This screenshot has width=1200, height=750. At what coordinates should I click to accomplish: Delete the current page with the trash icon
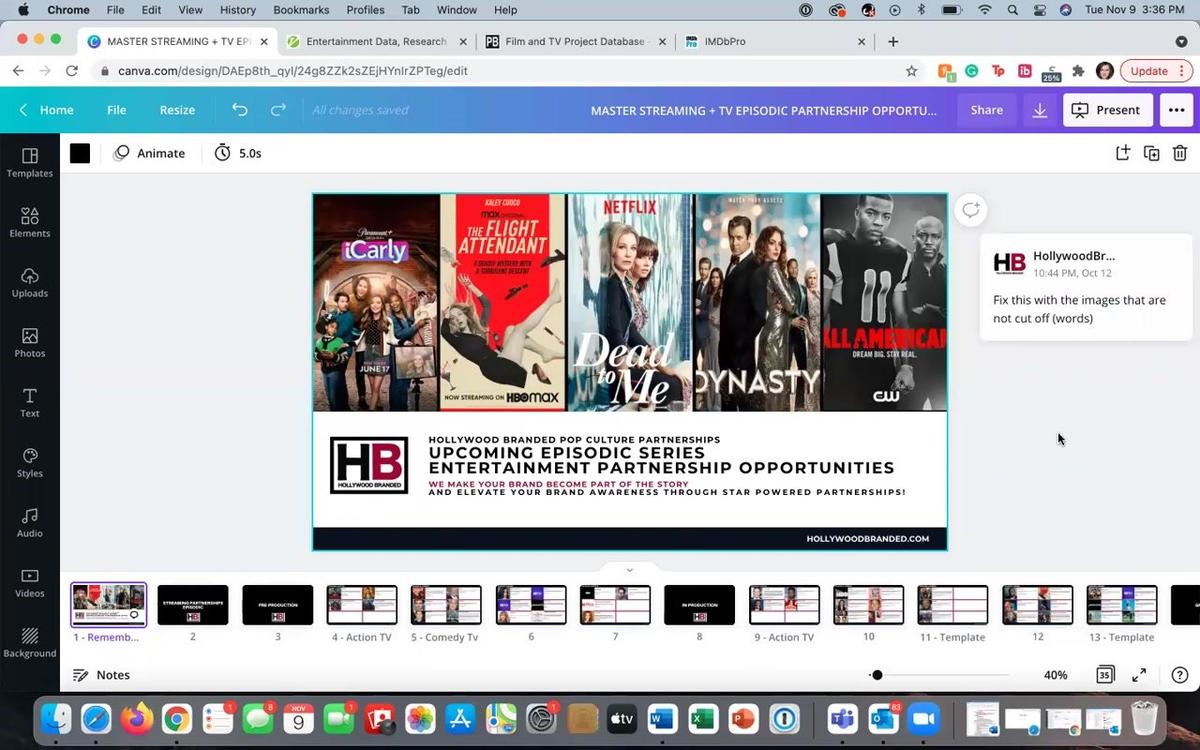1180,153
